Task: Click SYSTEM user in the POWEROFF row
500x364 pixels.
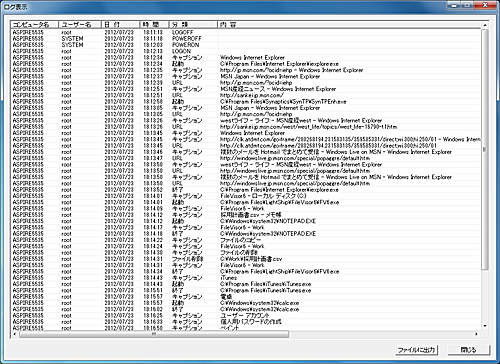Action: pyautogui.click(x=72, y=39)
